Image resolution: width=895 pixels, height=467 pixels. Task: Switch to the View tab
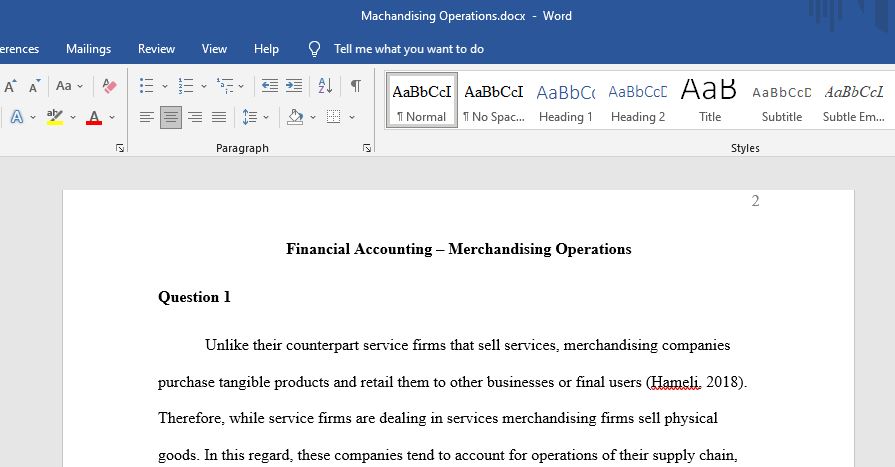[214, 49]
